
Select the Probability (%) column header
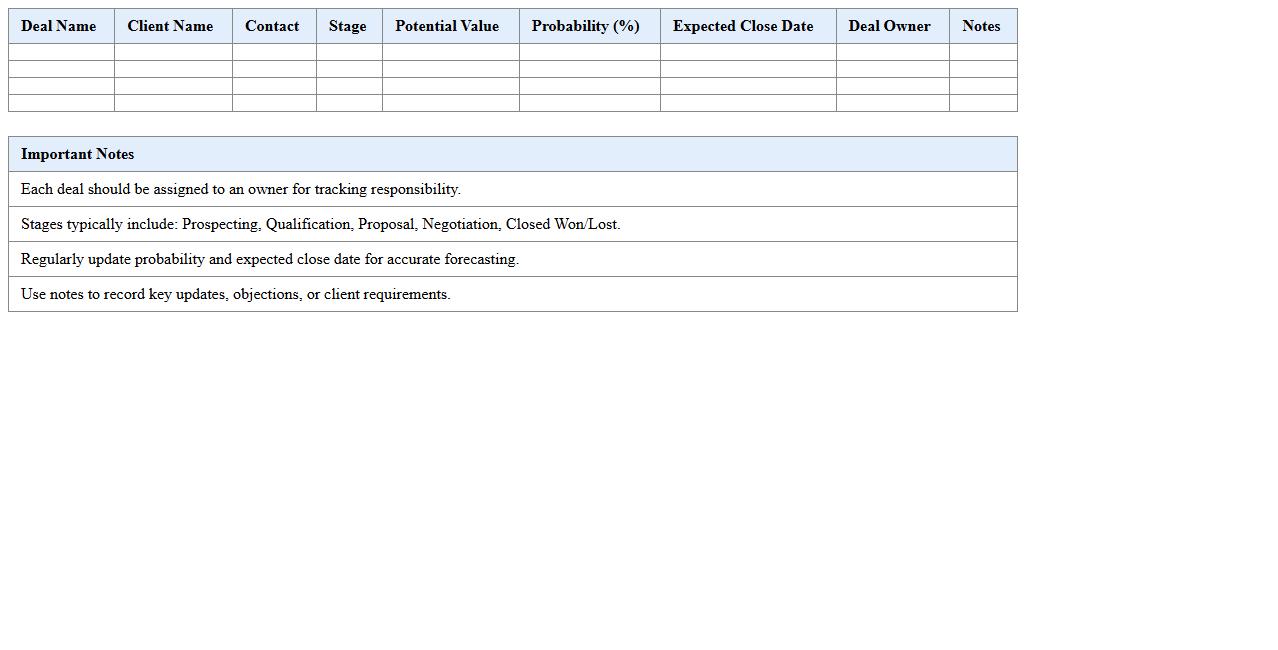coord(586,26)
